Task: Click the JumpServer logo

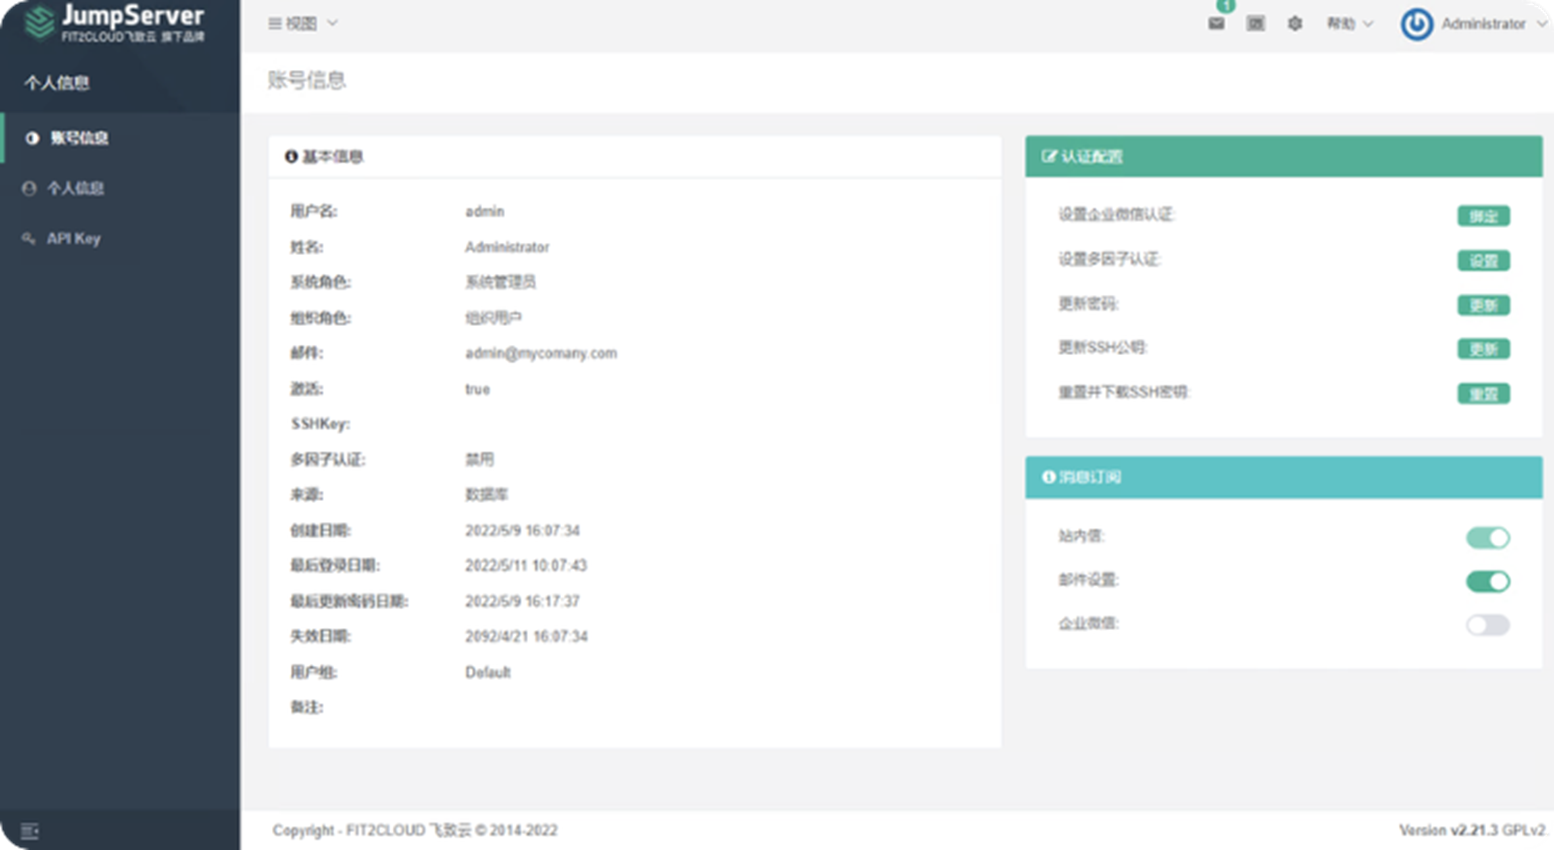Action: 114,23
